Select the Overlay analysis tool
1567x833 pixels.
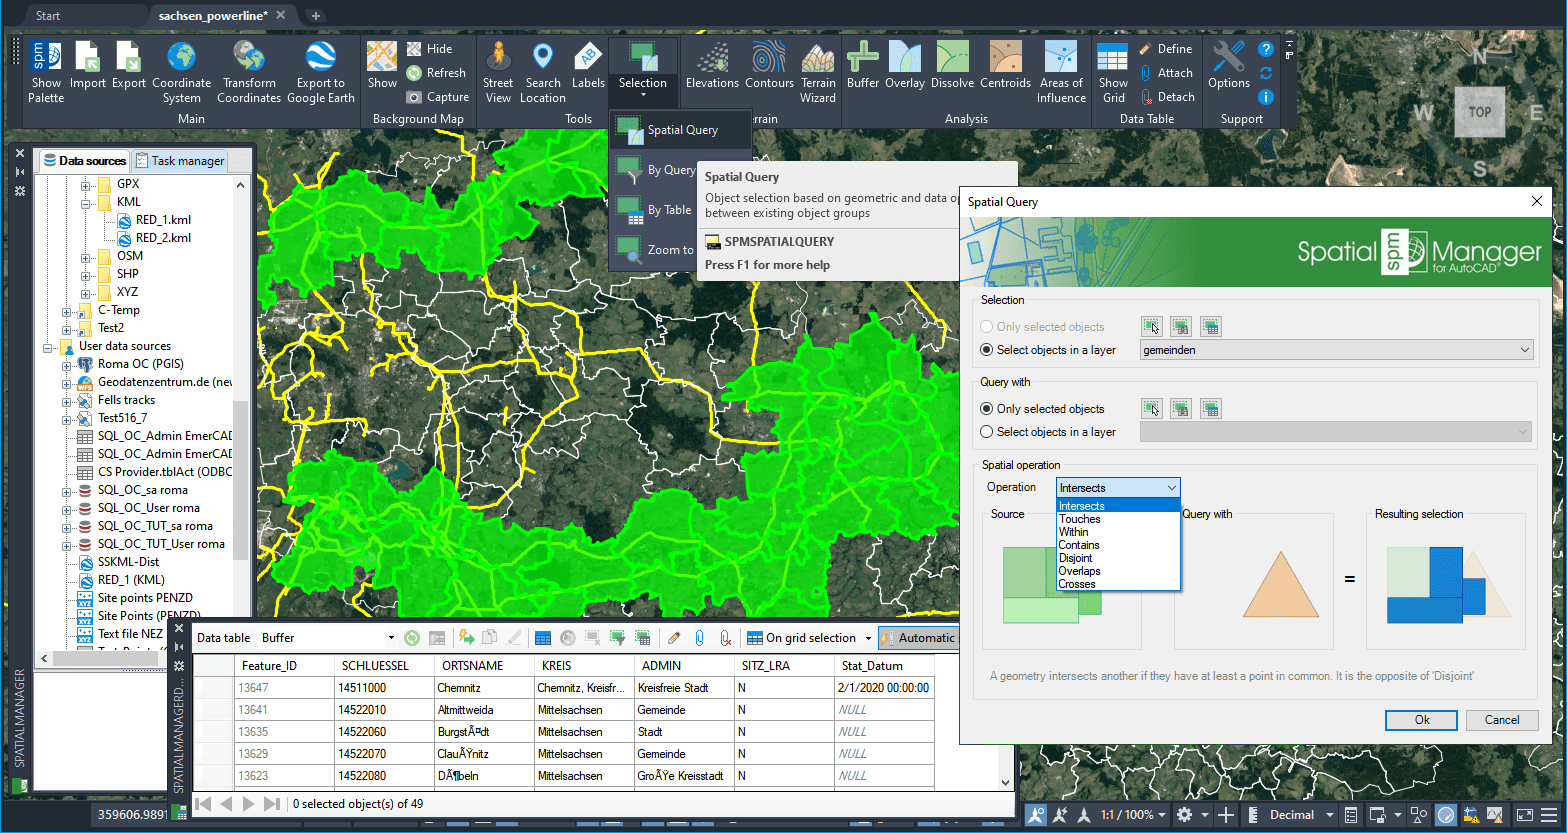(x=905, y=66)
